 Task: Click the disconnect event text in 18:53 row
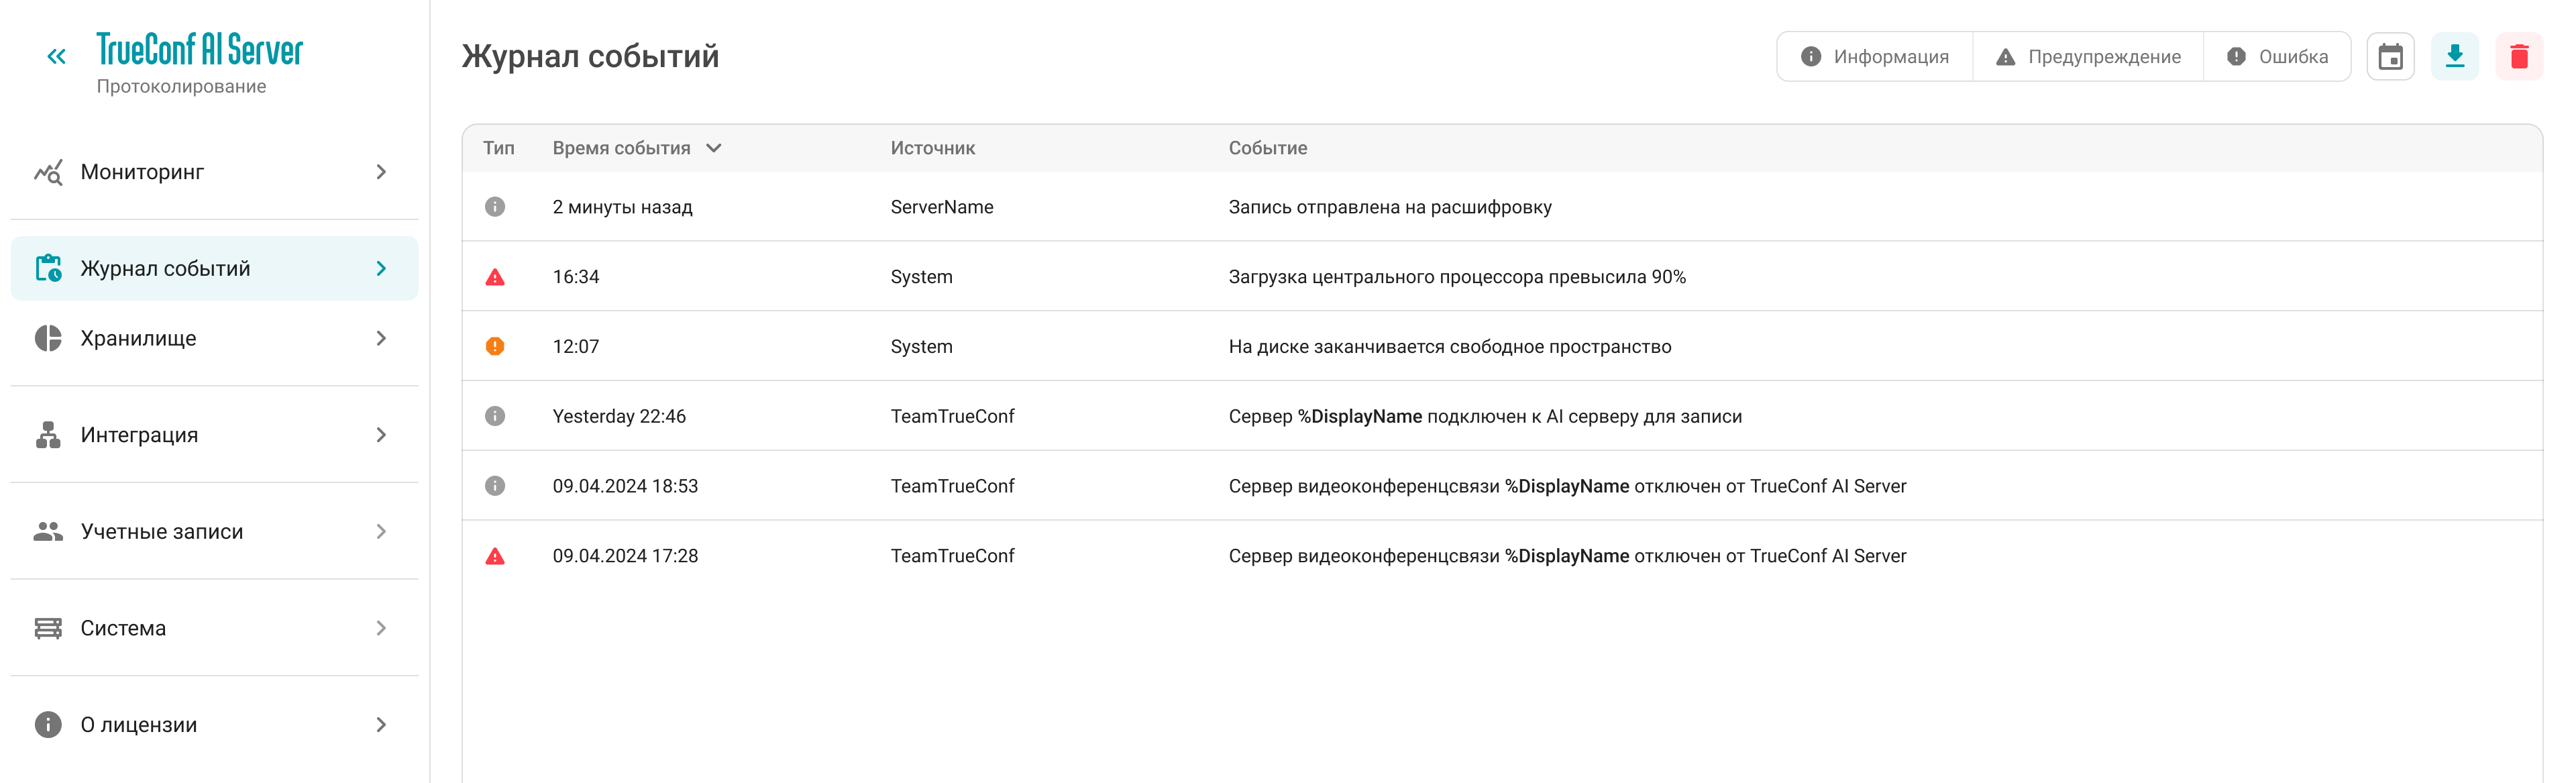pos(1567,486)
